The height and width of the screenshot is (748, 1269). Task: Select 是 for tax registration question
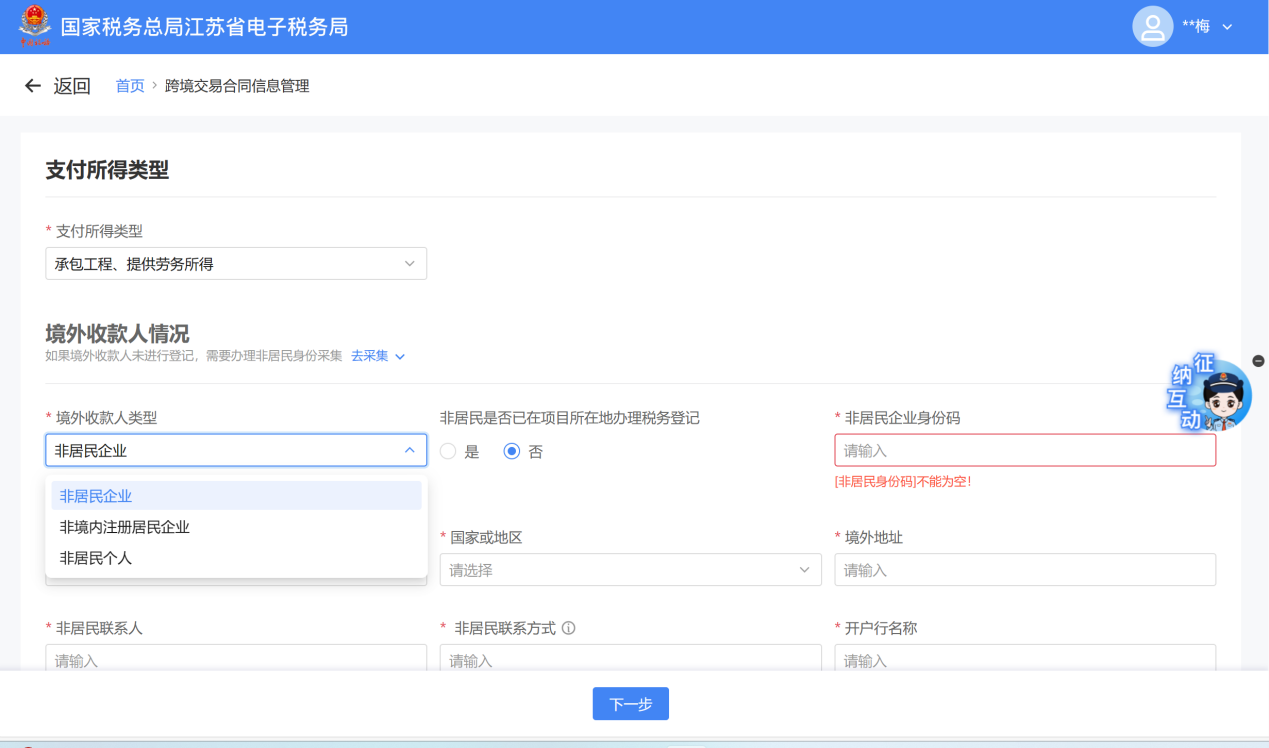click(x=449, y=451)
